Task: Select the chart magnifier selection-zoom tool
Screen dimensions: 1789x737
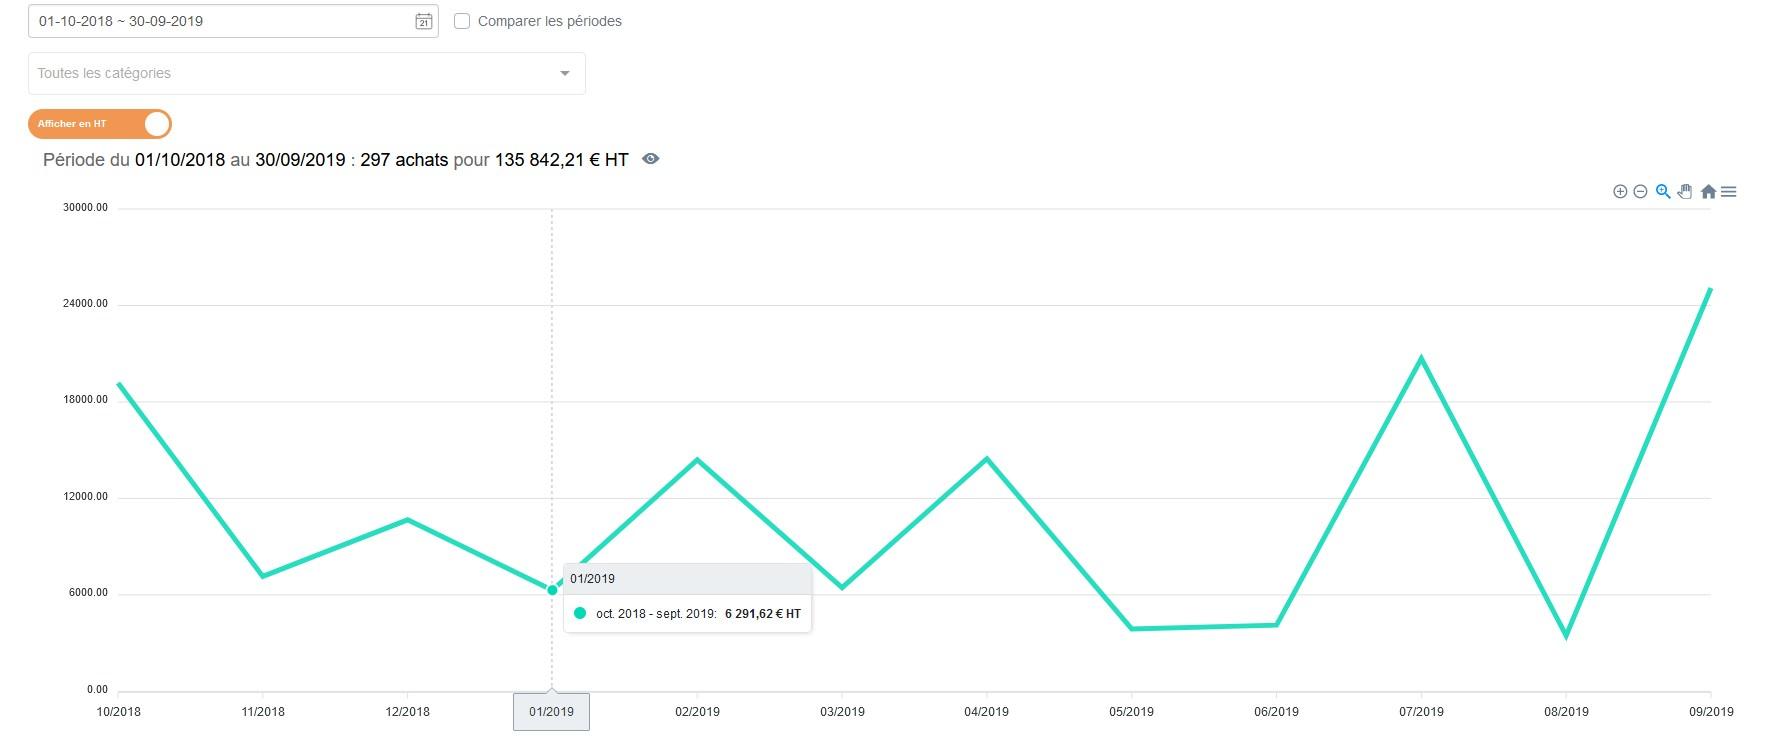Action: click(x=1663, y=191)
